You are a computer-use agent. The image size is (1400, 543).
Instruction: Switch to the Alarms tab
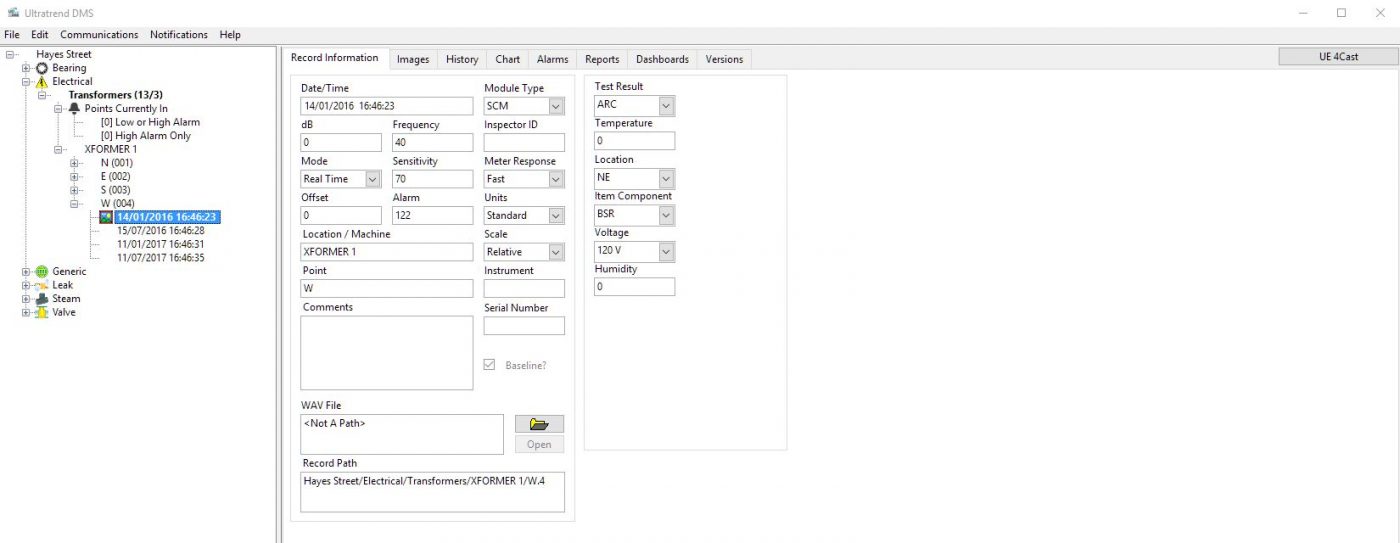(552, 59)
